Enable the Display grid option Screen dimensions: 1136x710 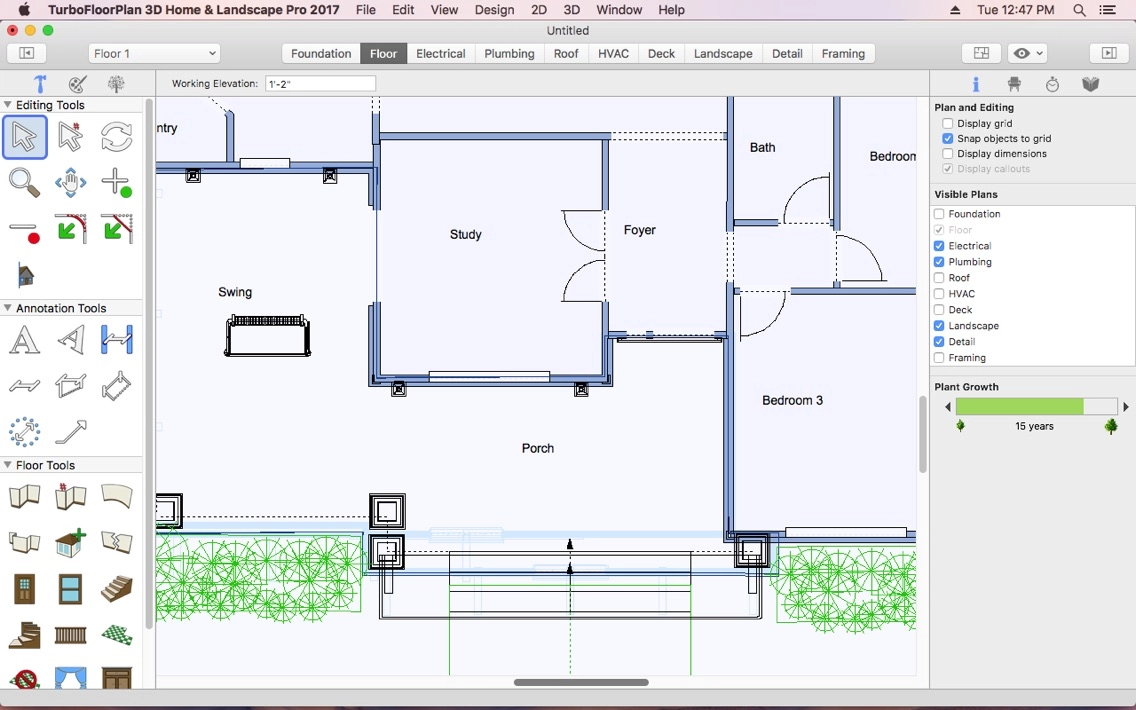[947, 123]
